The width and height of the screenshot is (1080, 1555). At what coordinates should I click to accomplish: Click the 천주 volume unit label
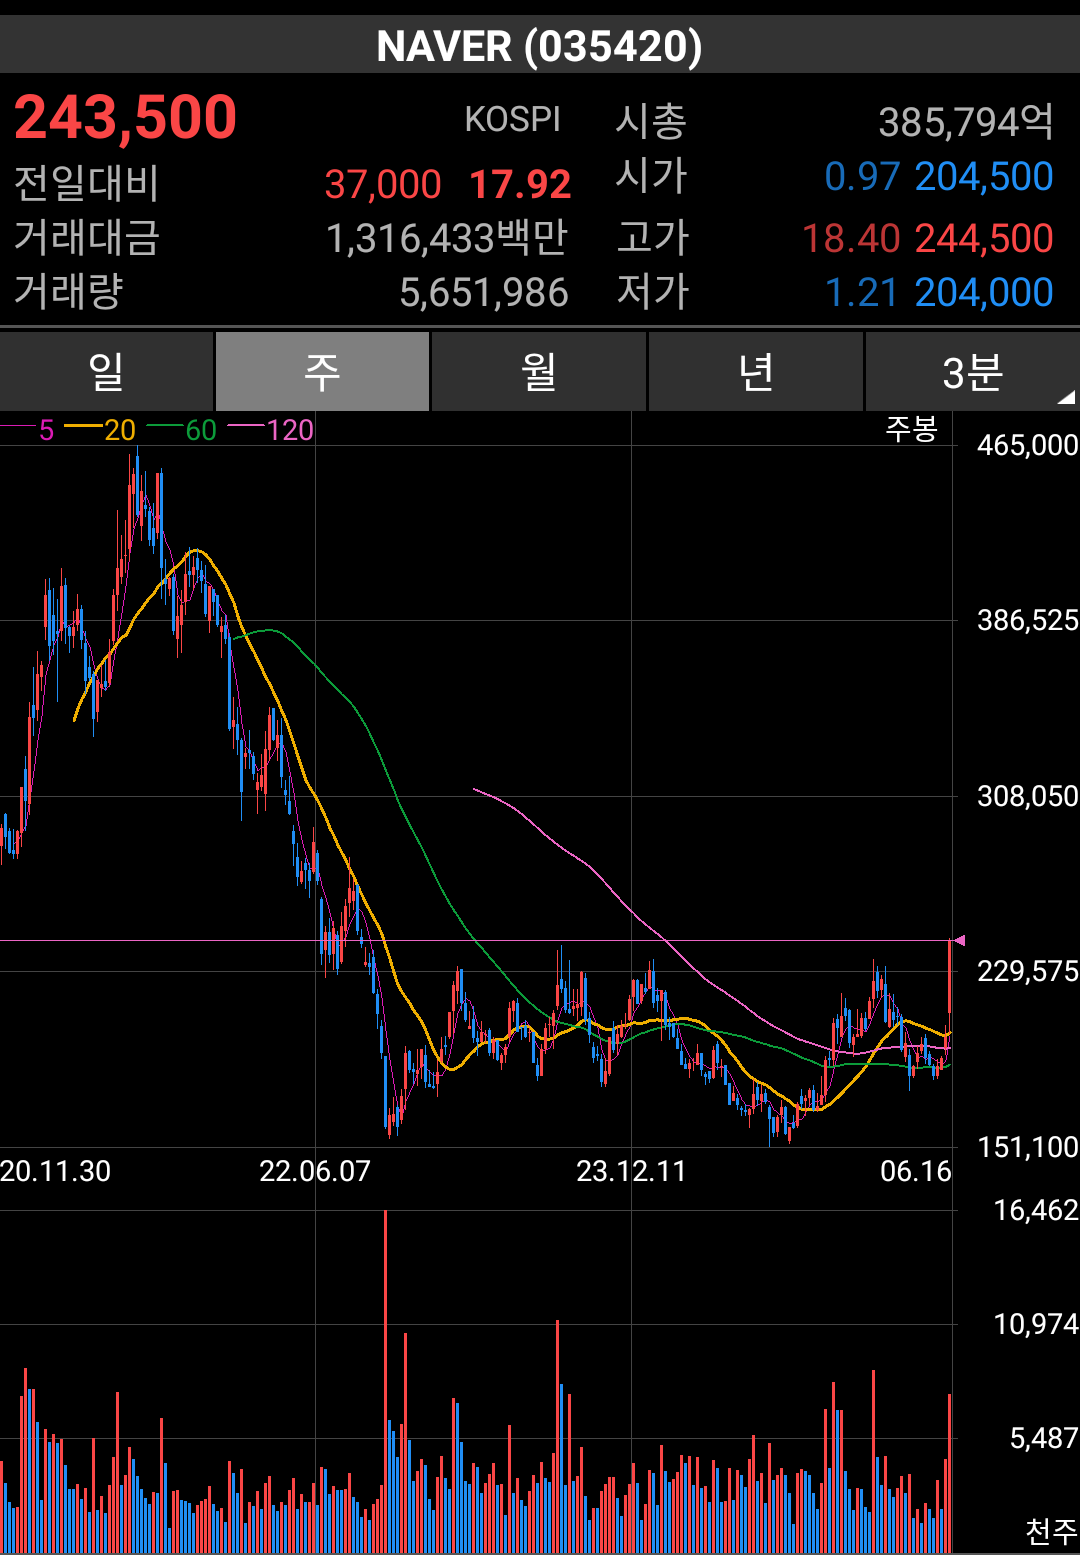pyautogui.click(x=1051, y=1531)
